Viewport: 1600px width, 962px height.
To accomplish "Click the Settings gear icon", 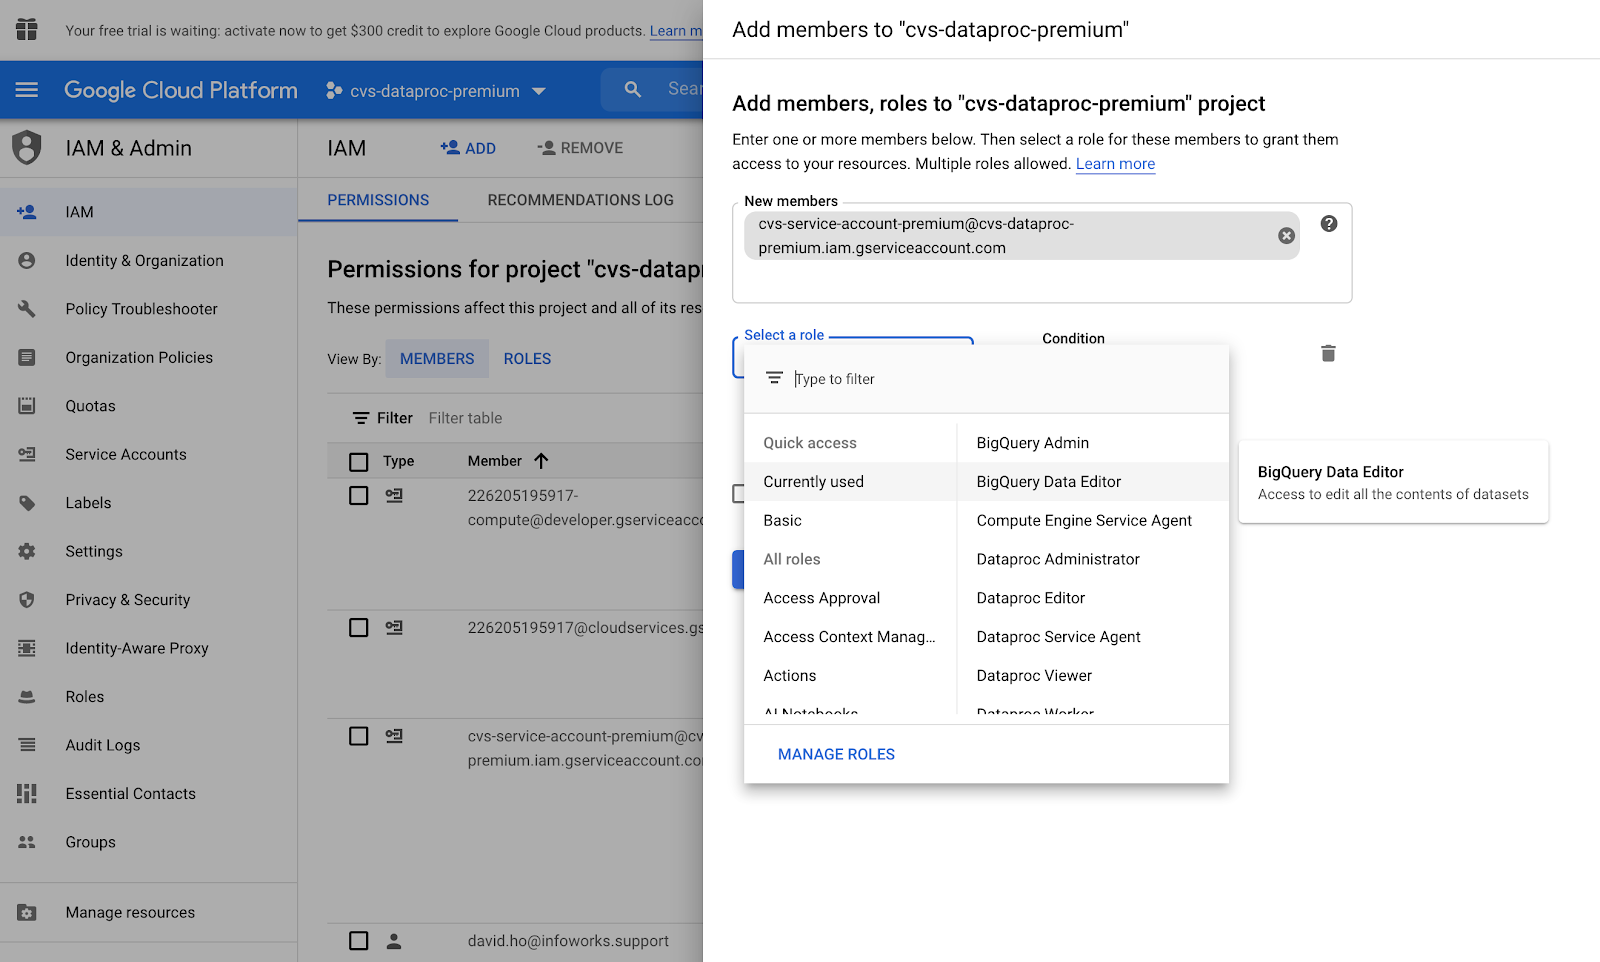I will pyautogui.click(x=27, y=552).
